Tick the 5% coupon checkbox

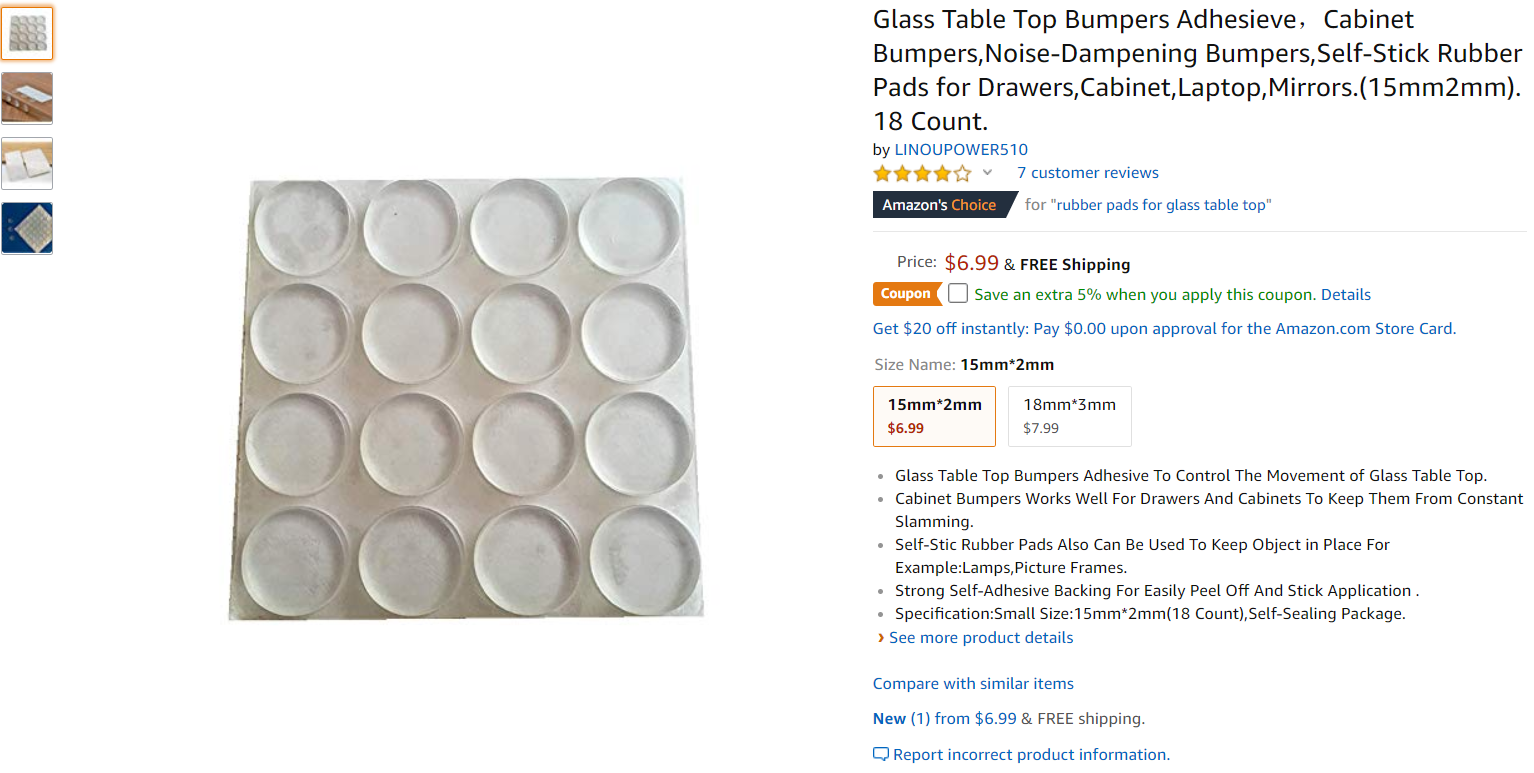coord(958,294)
